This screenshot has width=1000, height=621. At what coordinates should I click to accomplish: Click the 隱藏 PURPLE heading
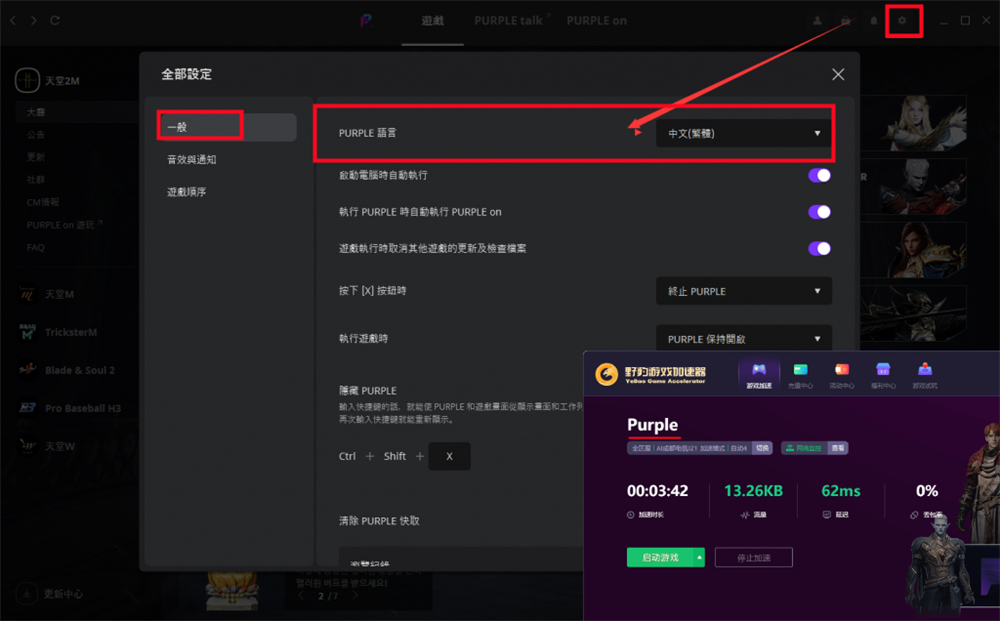(x=367, y=390)
